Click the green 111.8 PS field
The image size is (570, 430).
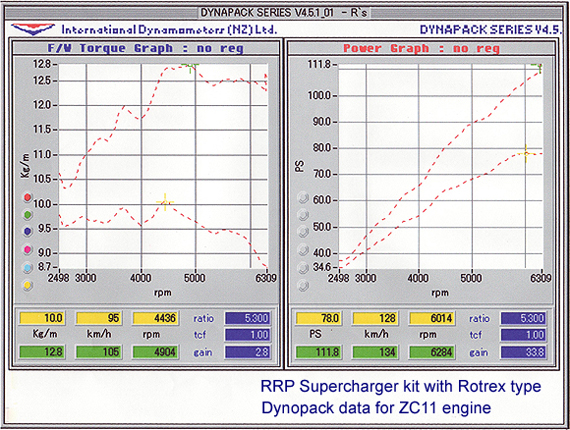tap(318, 352)
